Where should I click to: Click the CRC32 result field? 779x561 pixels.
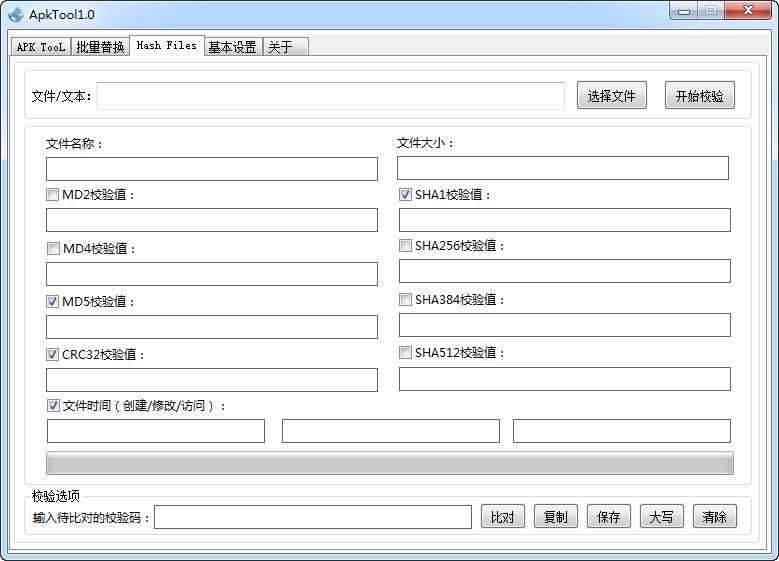pyautogui.click(x=212, y=380)
